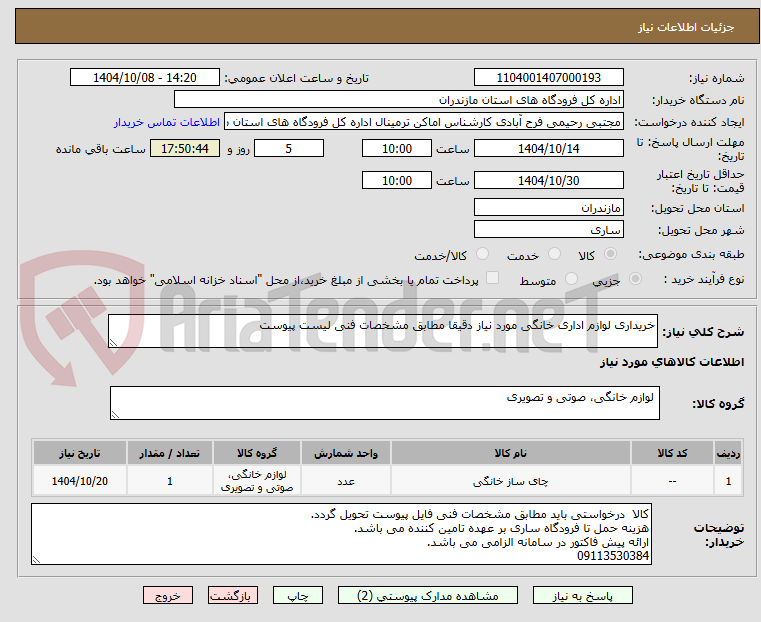Click the گروه کالا textarea
The width and height of the screenshot is (761, 622).
coord(384,403)
